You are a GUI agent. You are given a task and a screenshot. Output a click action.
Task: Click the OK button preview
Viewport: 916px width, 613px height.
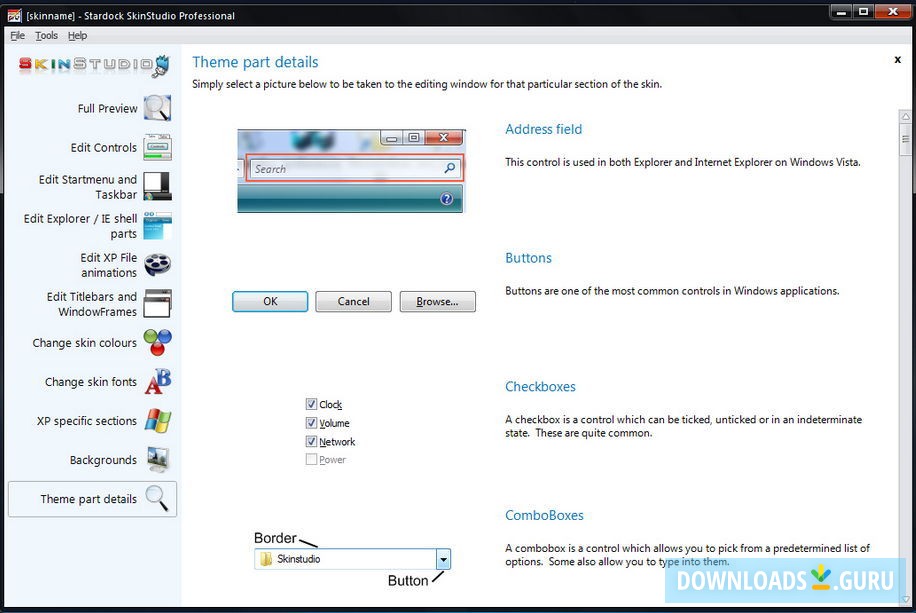pos(270,302)
